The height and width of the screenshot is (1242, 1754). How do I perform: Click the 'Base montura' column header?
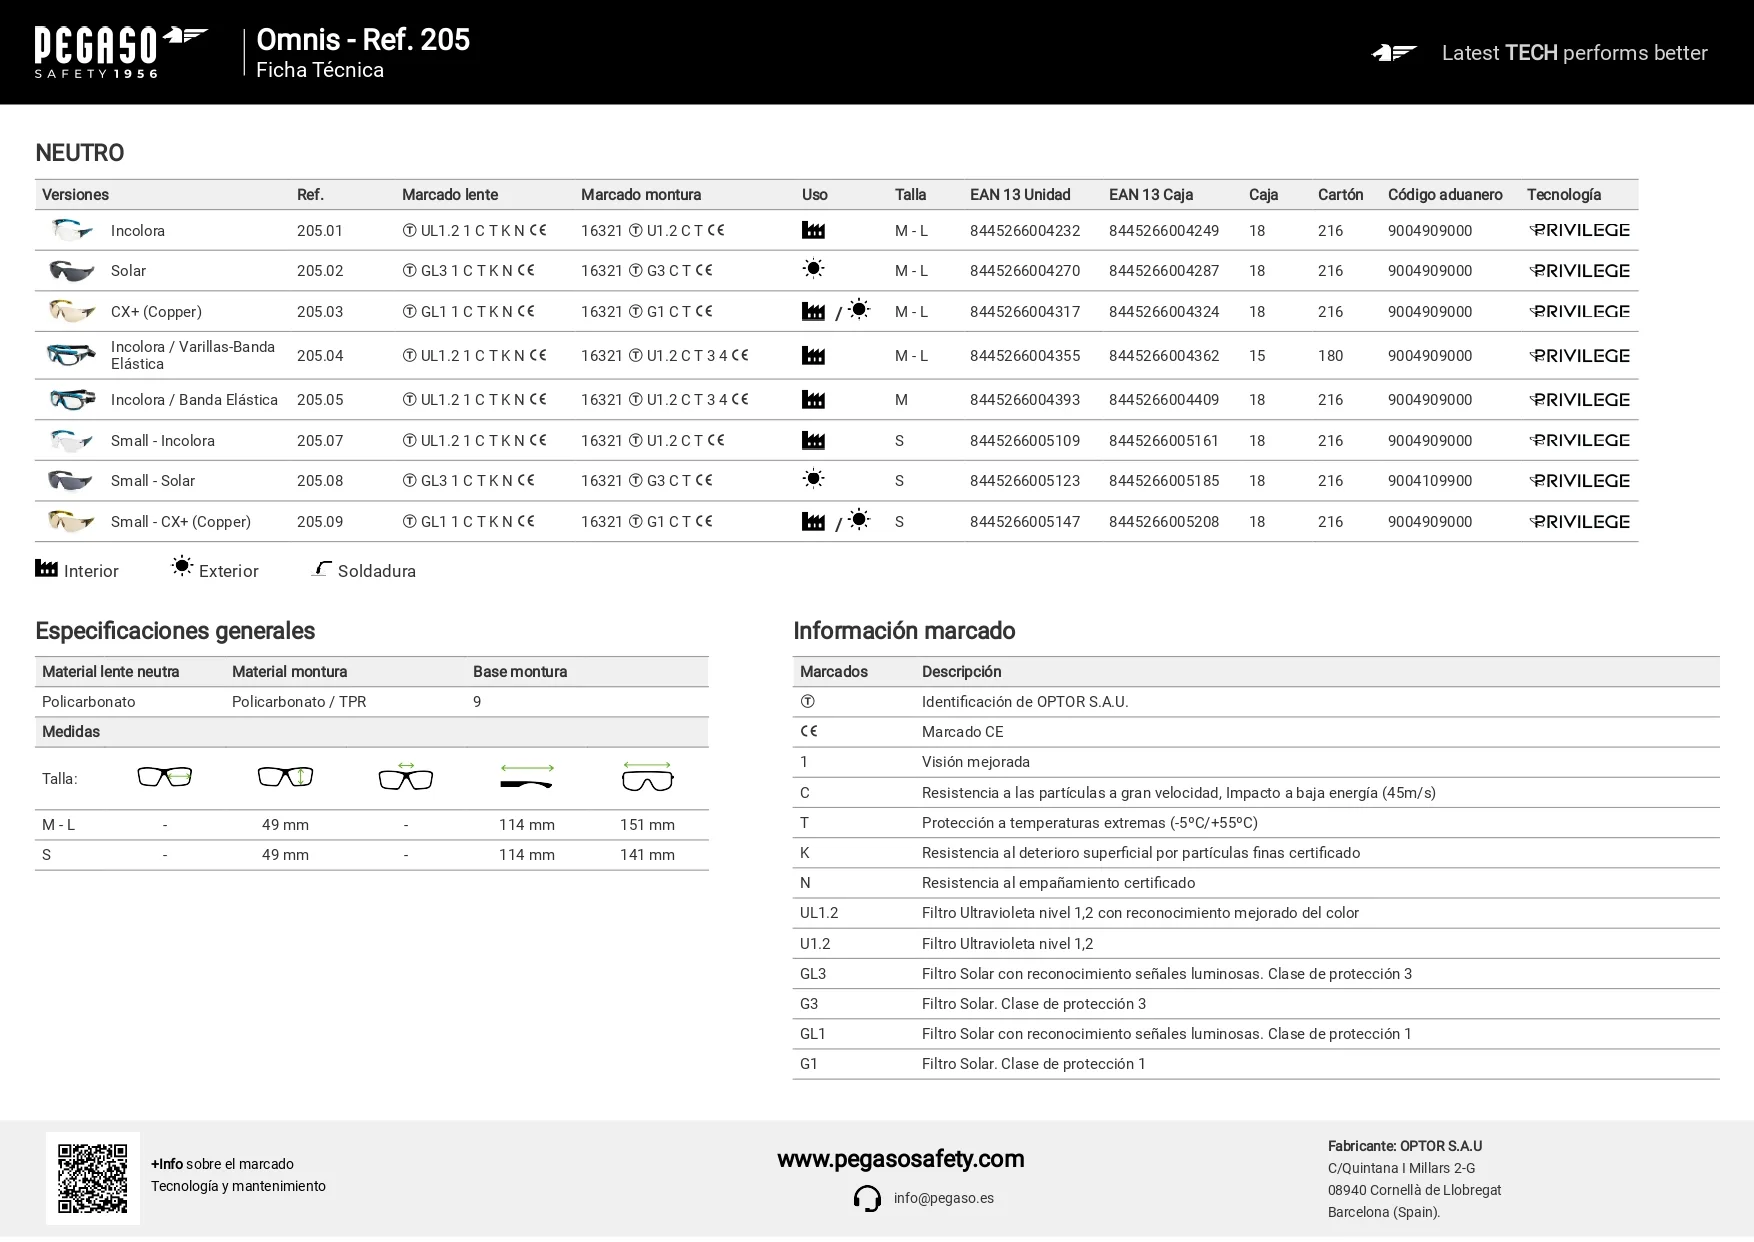tap(520, 671)
